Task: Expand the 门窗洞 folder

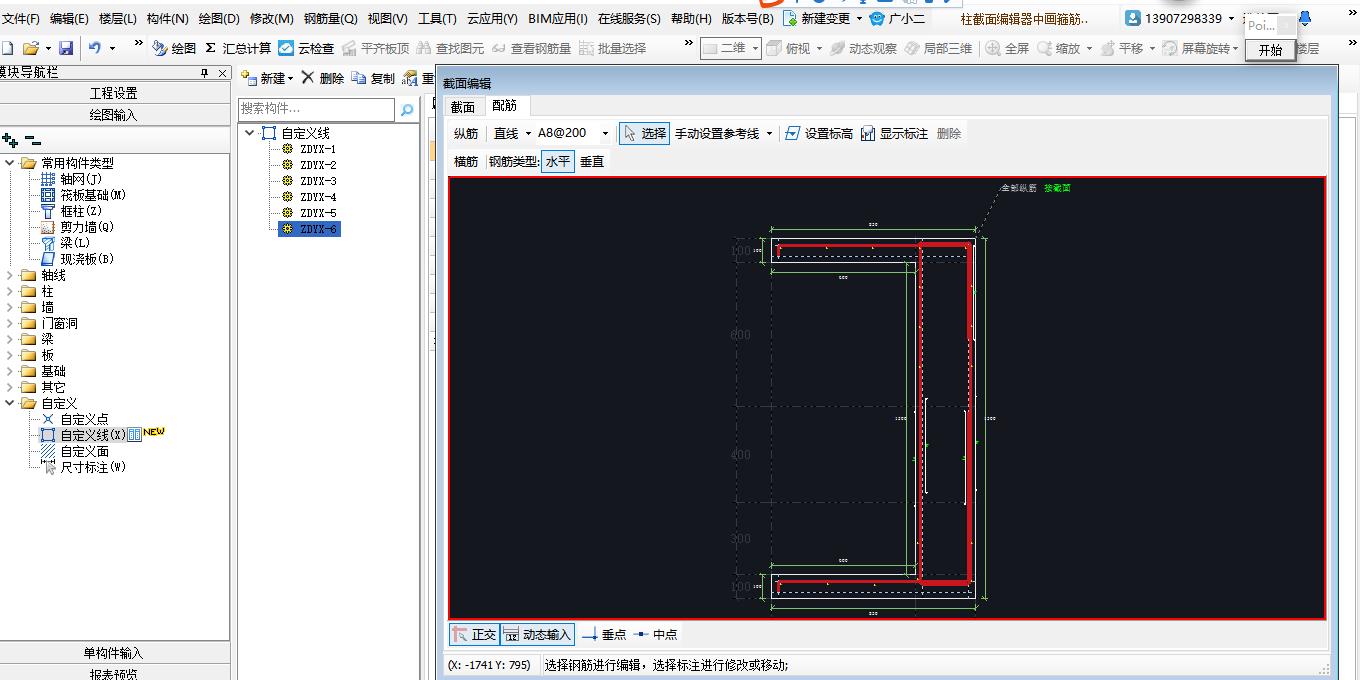Action: 11,323
